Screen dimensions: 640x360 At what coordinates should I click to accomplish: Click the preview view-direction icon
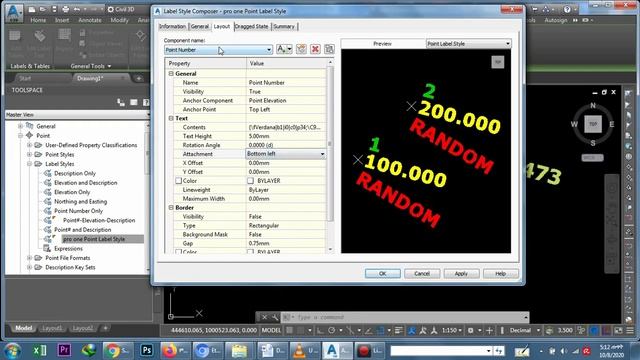(x=498, y=62)
